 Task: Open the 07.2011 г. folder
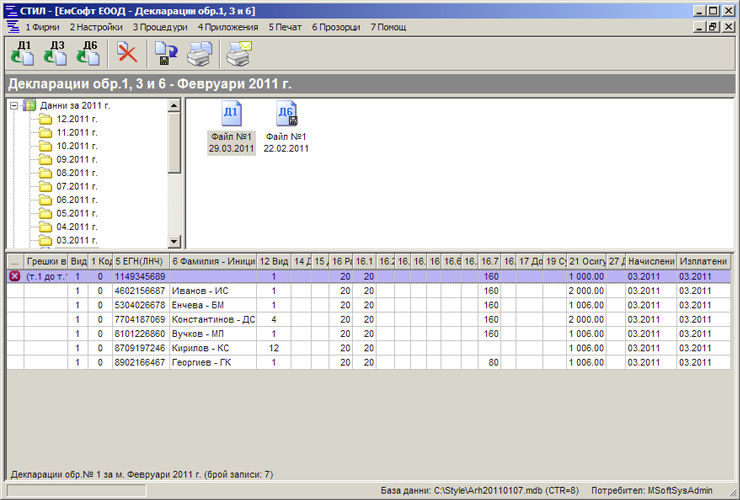point(76,186)
